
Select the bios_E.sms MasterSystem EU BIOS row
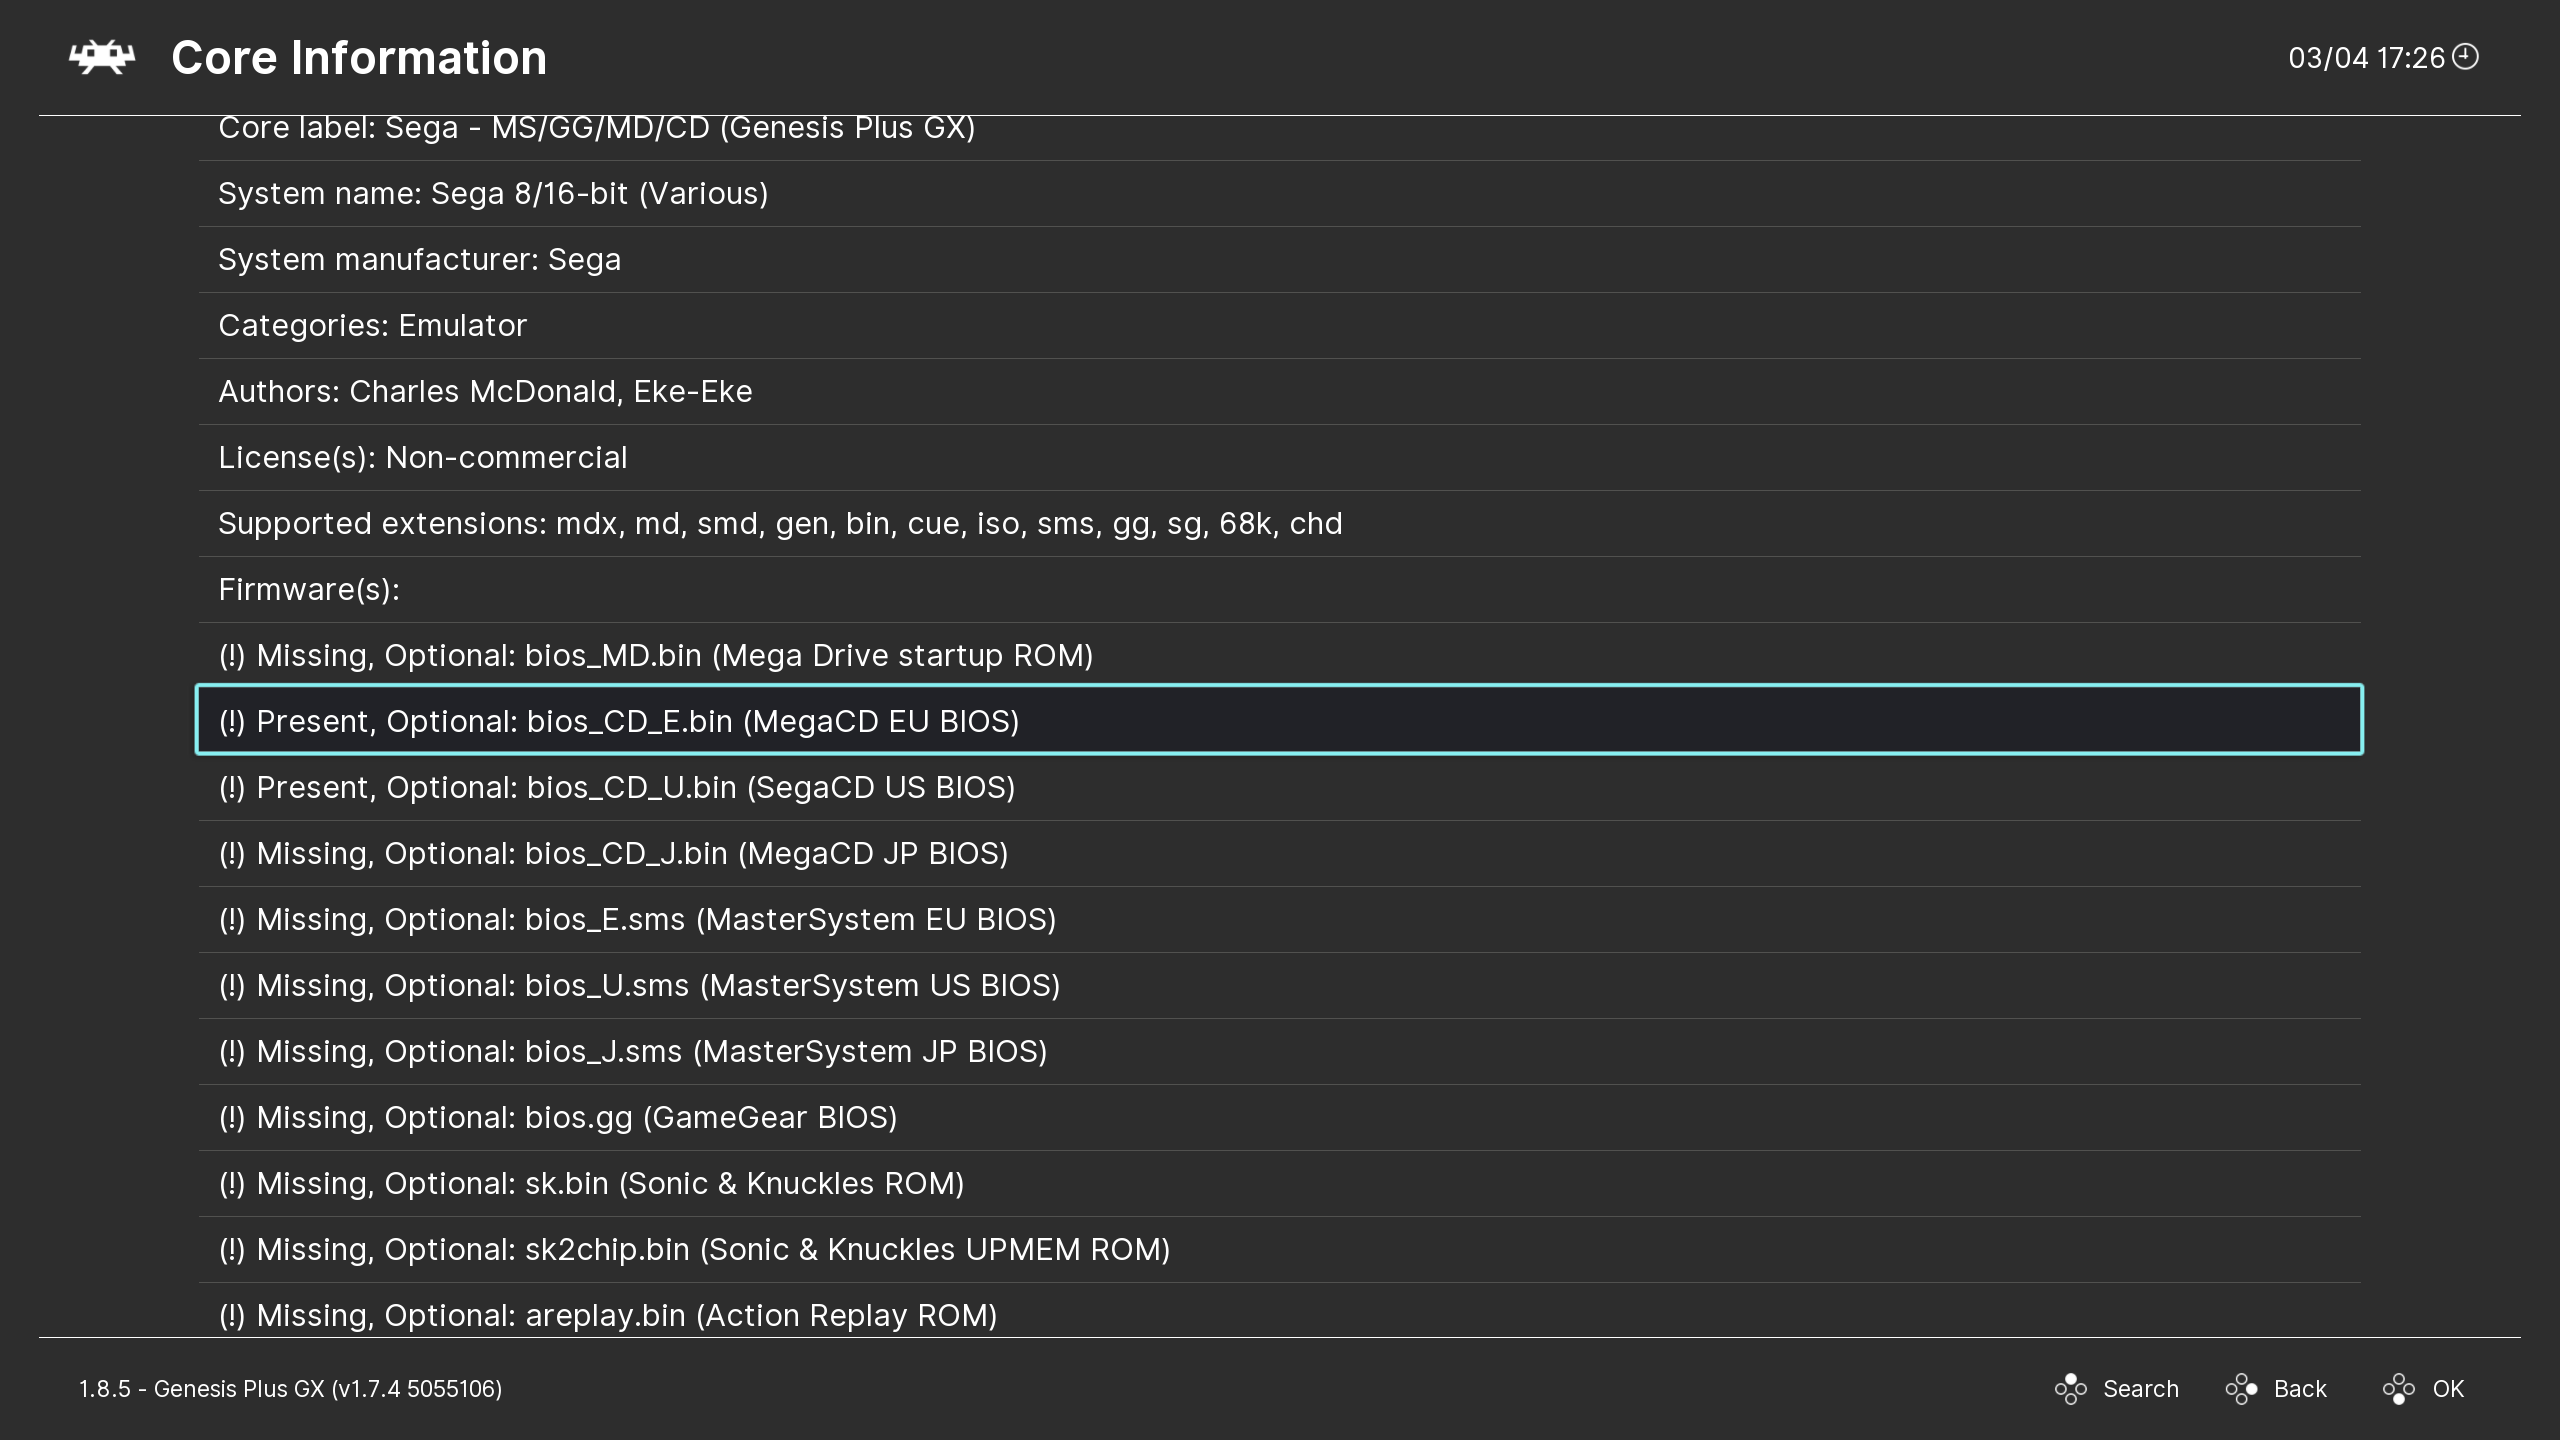click(x=1279, y=919)
